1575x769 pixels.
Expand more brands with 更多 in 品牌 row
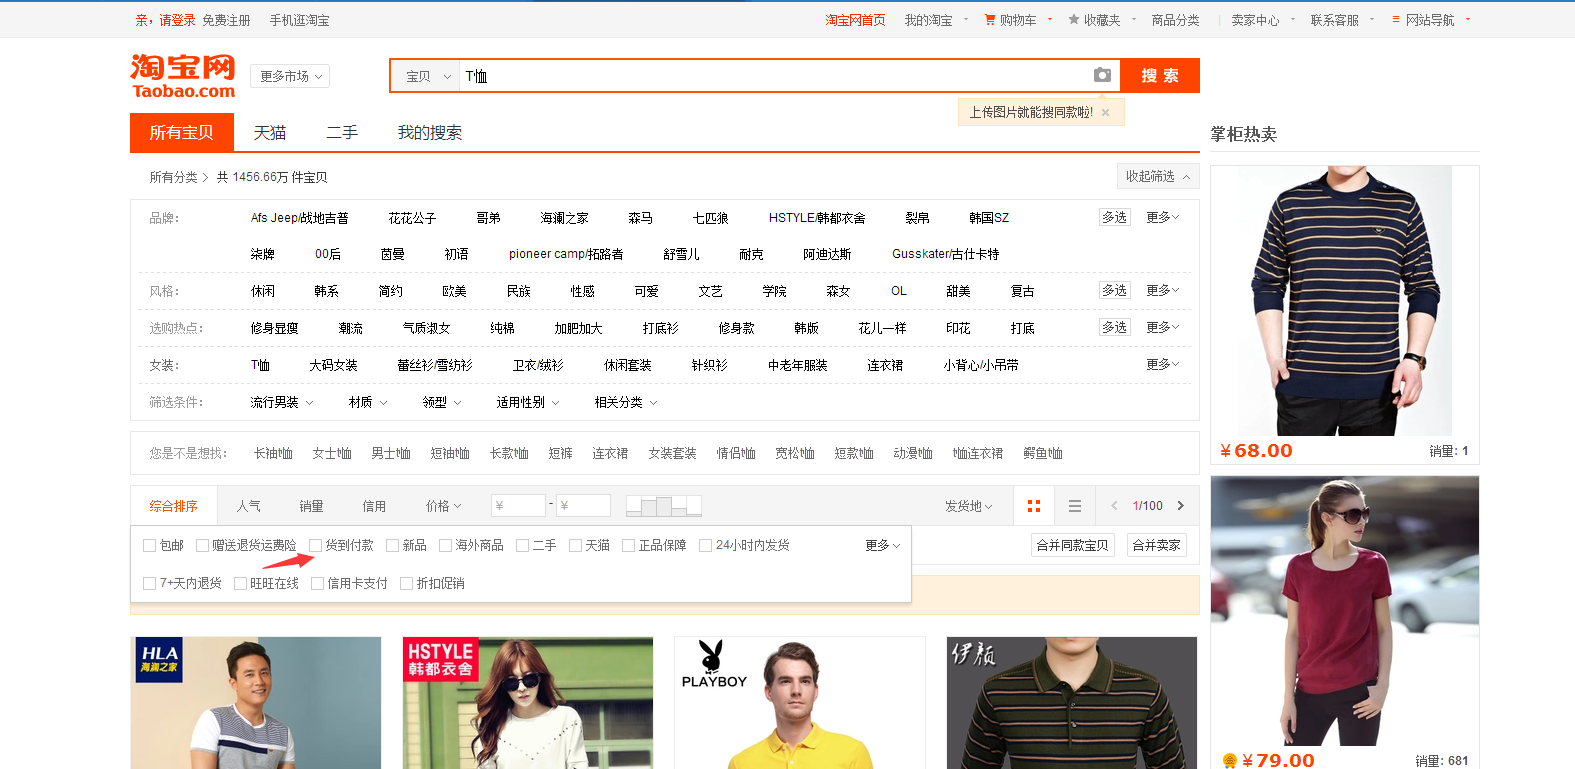point(1163,217)
